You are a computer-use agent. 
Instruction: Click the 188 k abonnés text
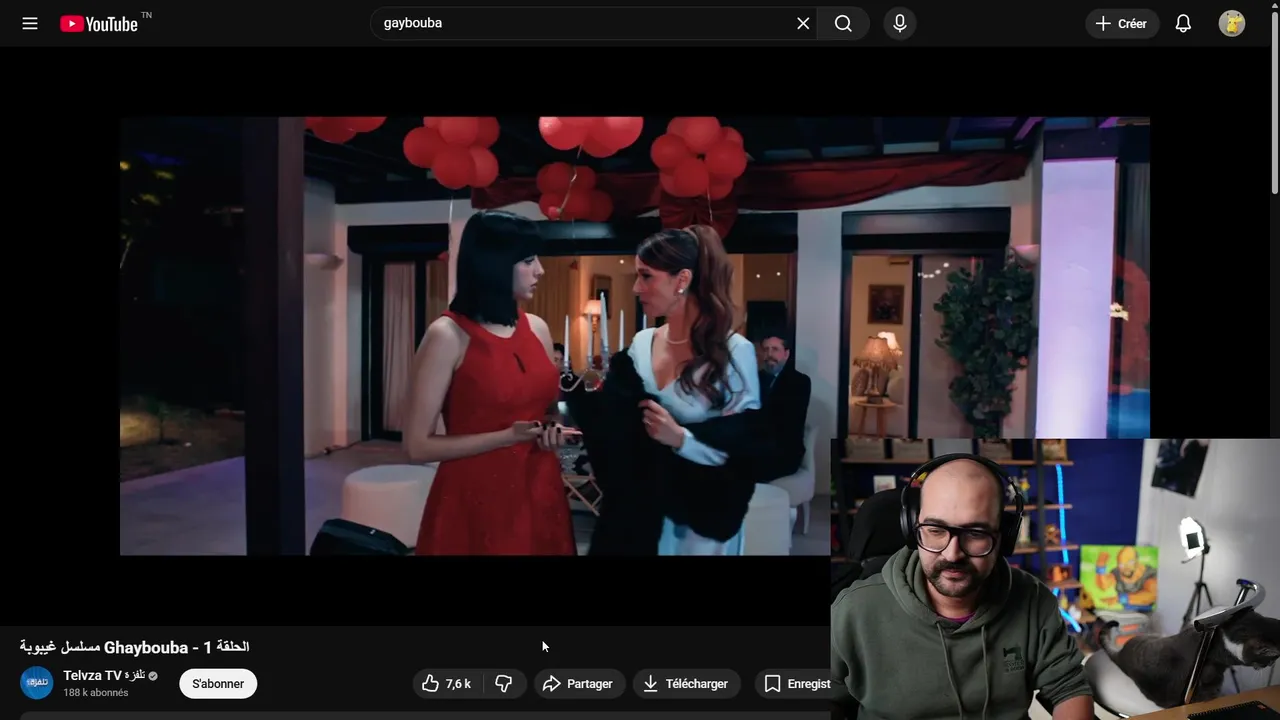(96, 692)
